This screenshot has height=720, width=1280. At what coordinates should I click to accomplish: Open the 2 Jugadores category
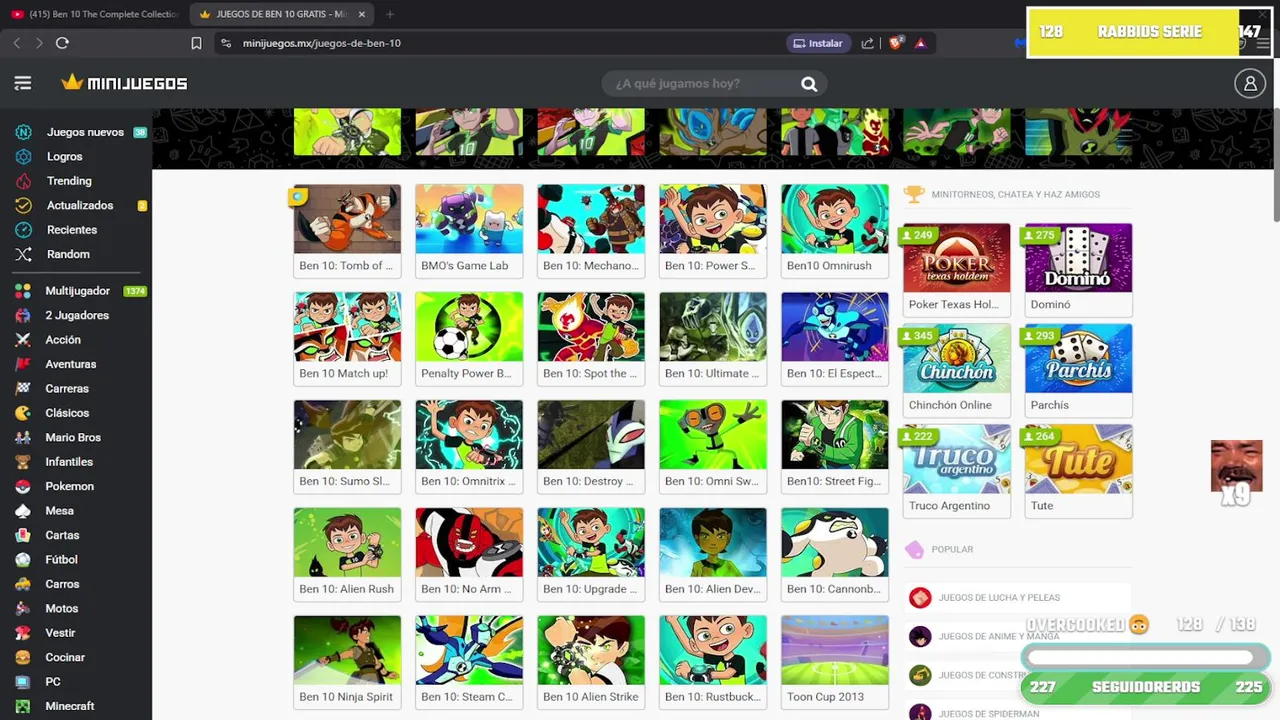[x=76, y=315]
